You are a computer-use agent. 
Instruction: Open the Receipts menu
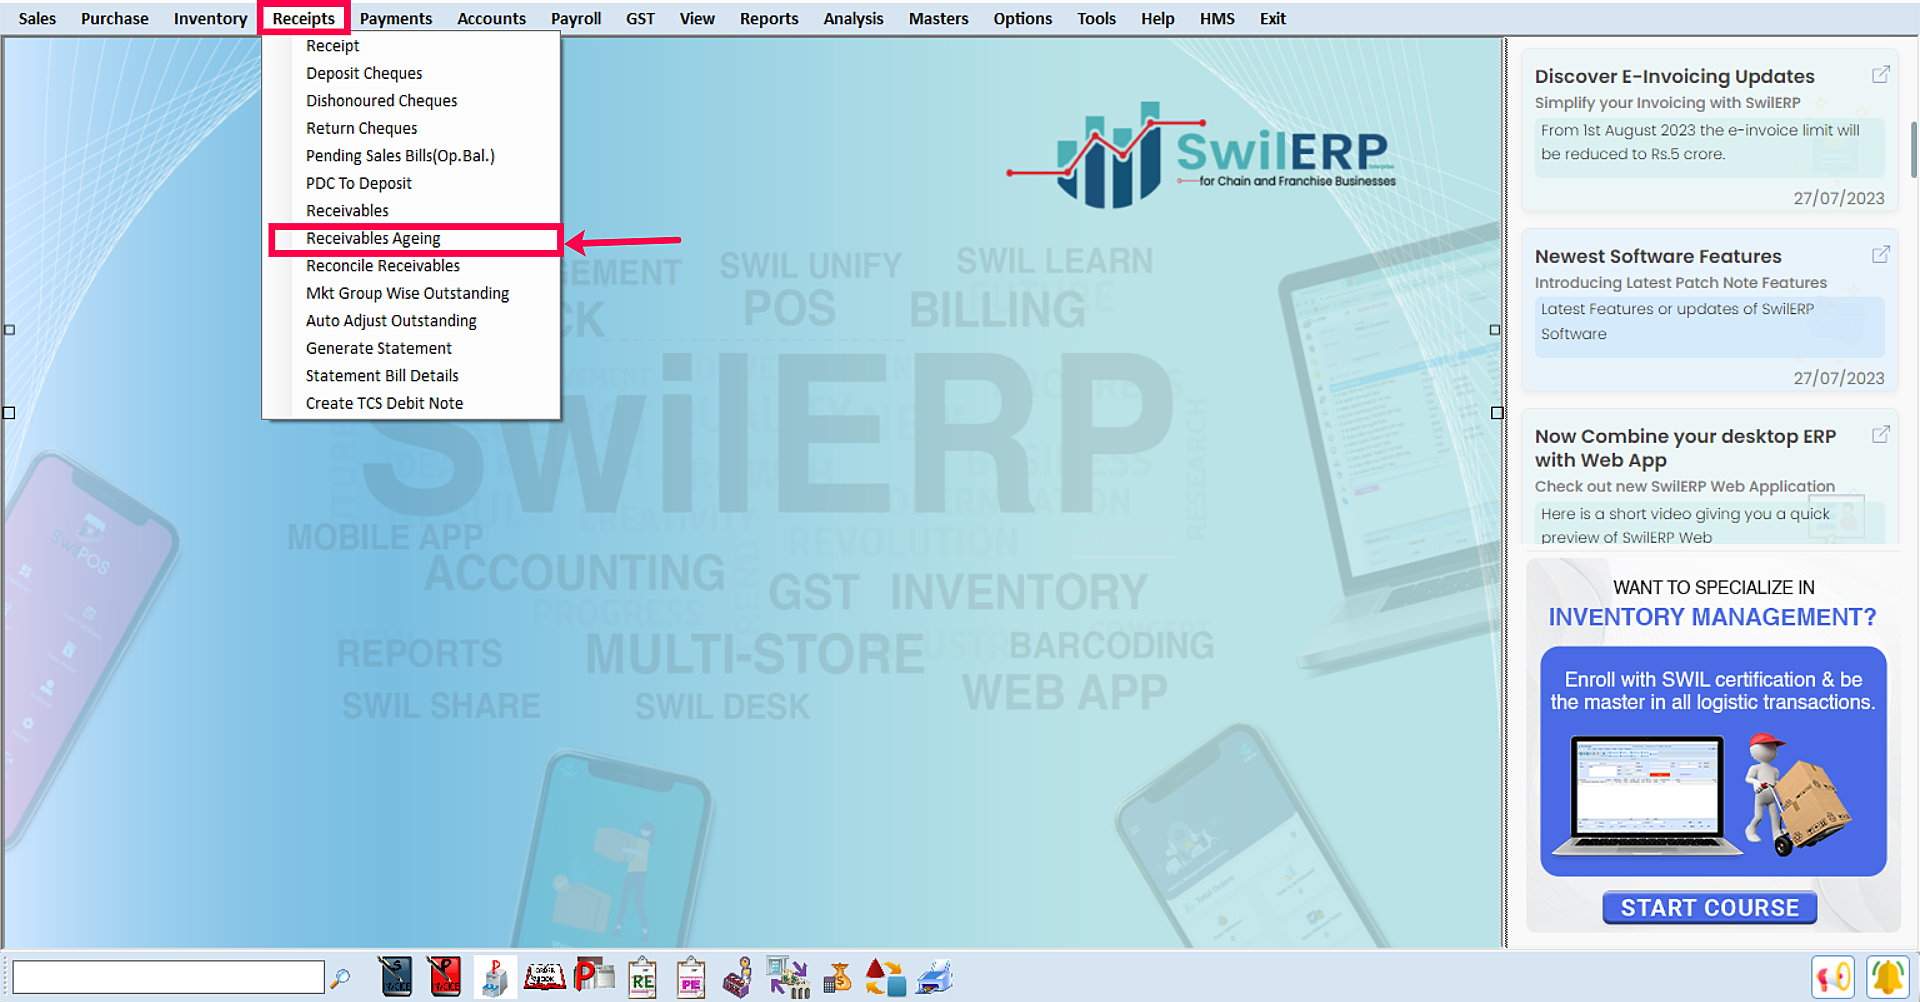point(304,18)
